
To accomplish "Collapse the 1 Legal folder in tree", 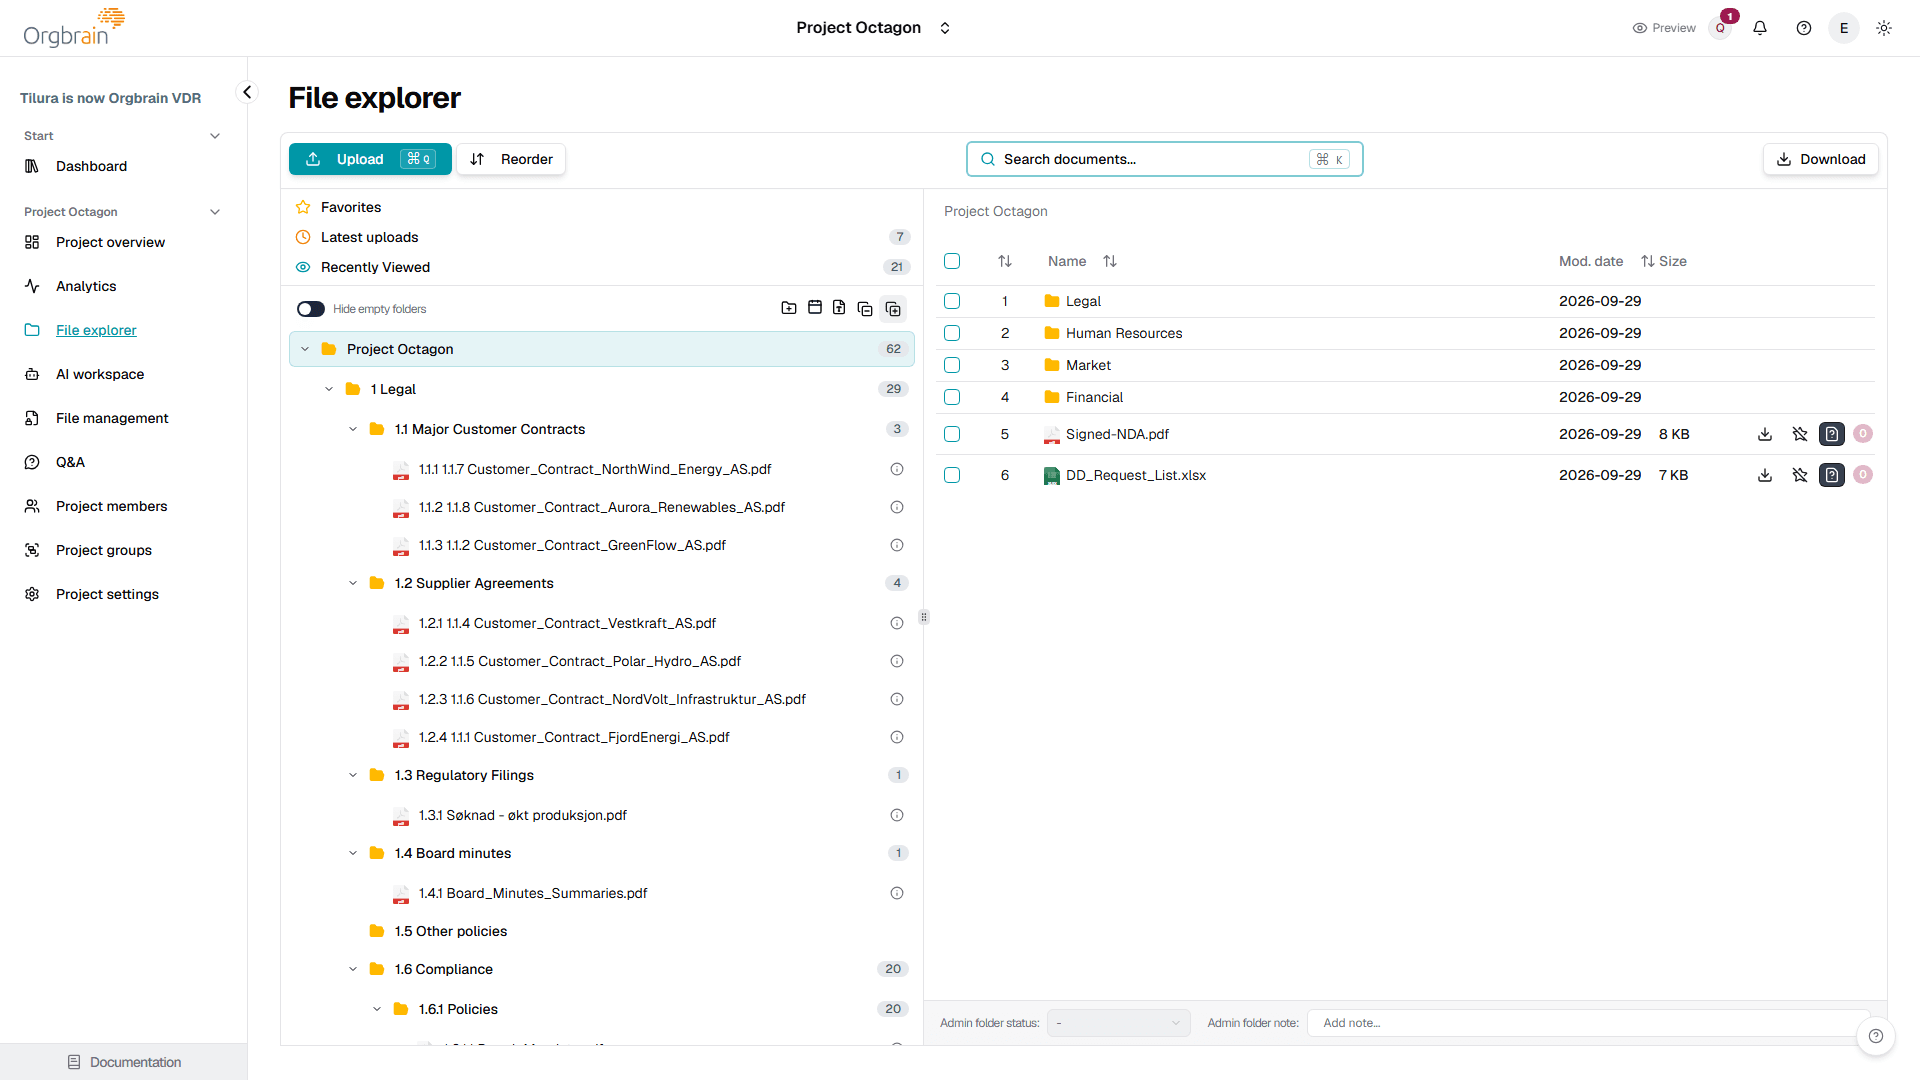I will coord(329,389).
